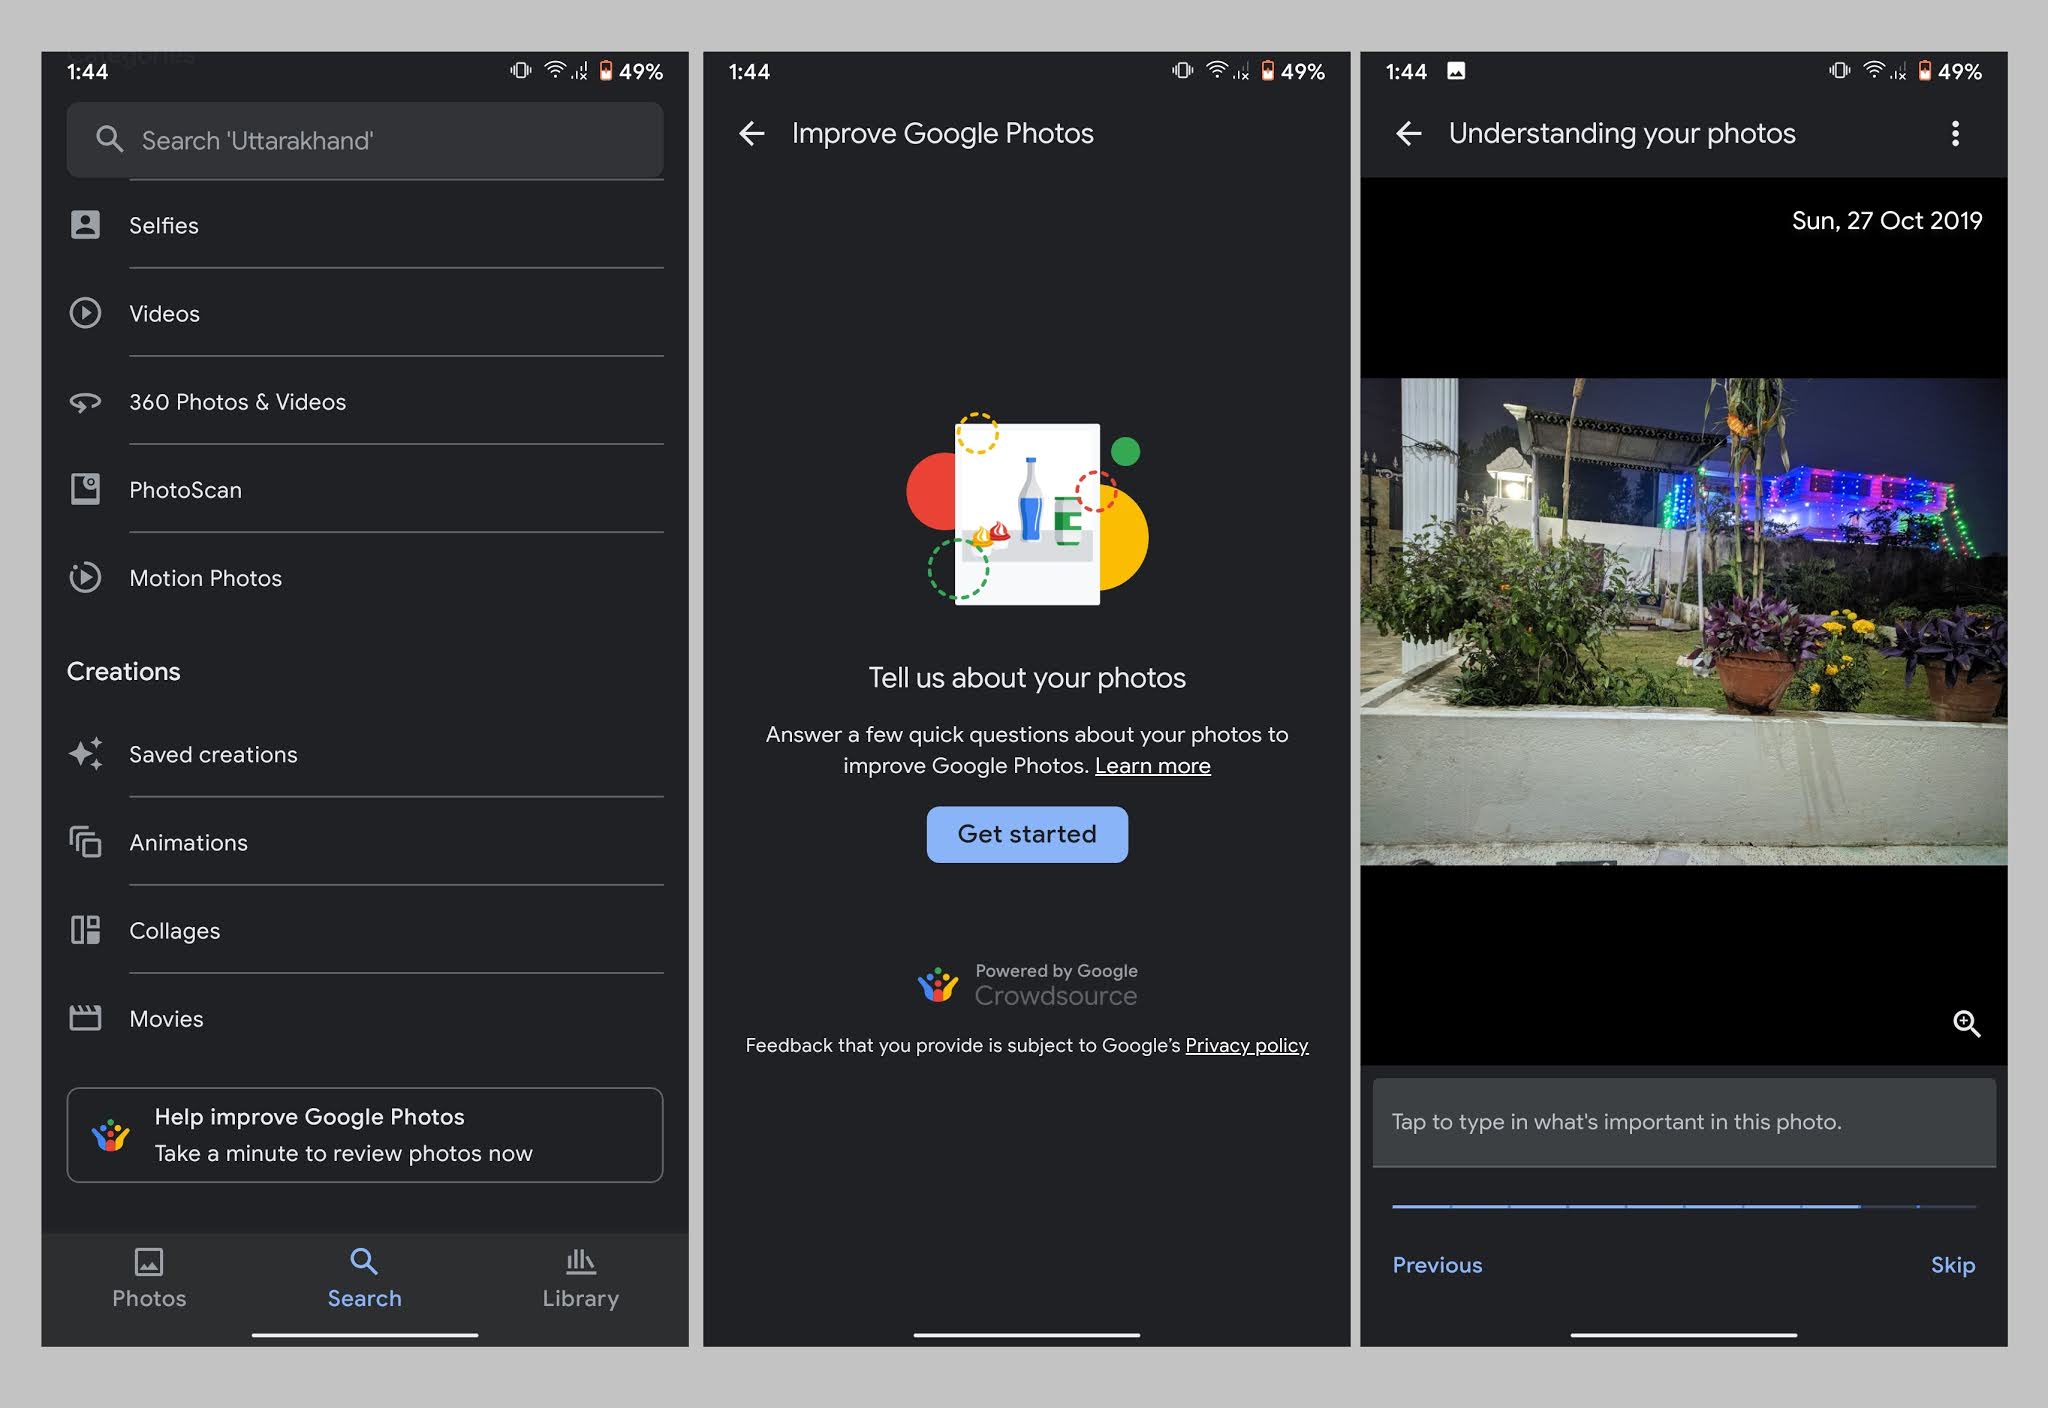2048x1408 pixels.
Task: Open the Animations entry
Action: coord(365,841)
